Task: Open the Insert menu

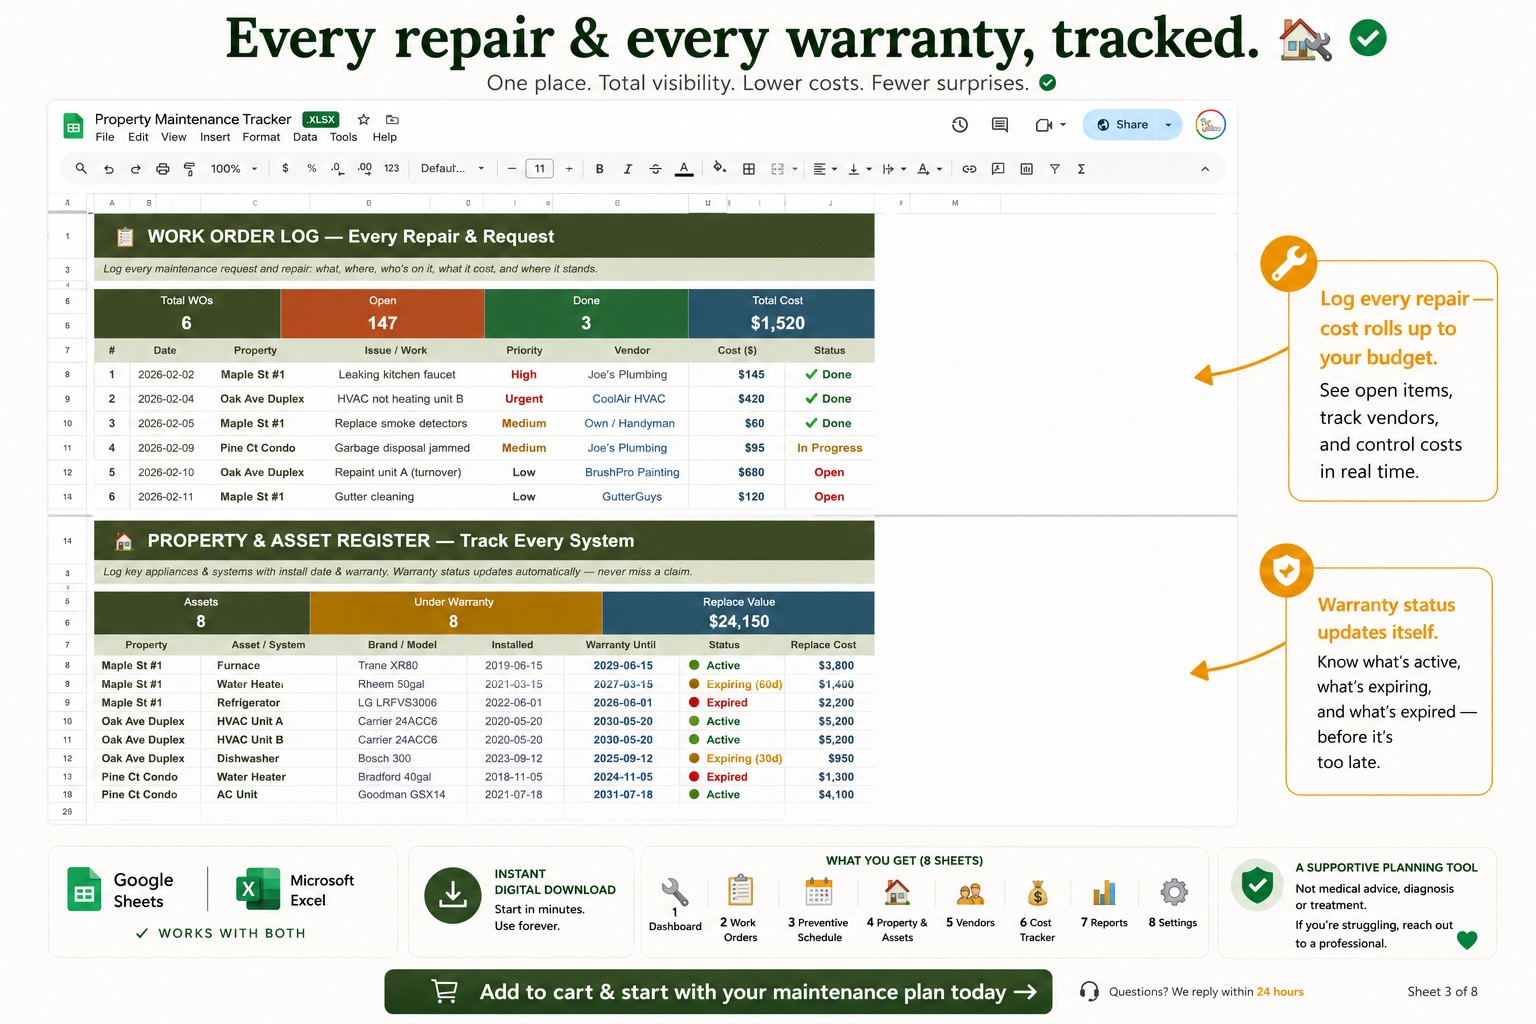Action: (x=215, y=137)
